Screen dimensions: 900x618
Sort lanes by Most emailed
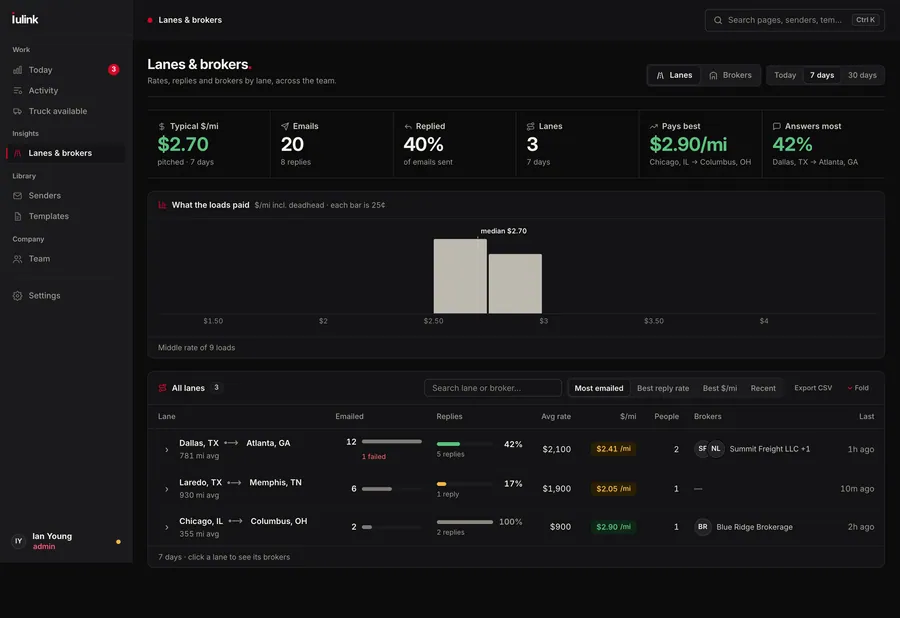tap(599, 388)
